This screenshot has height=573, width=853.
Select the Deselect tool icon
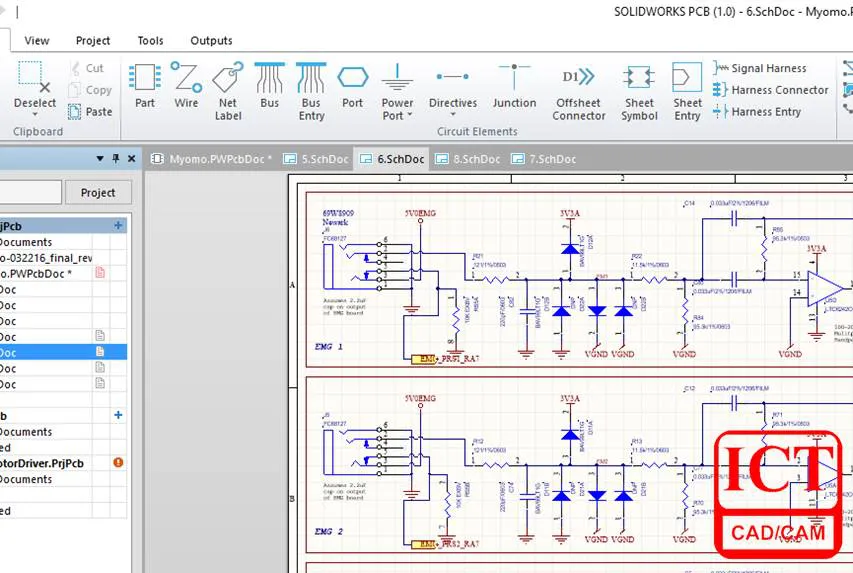point(34,77)
